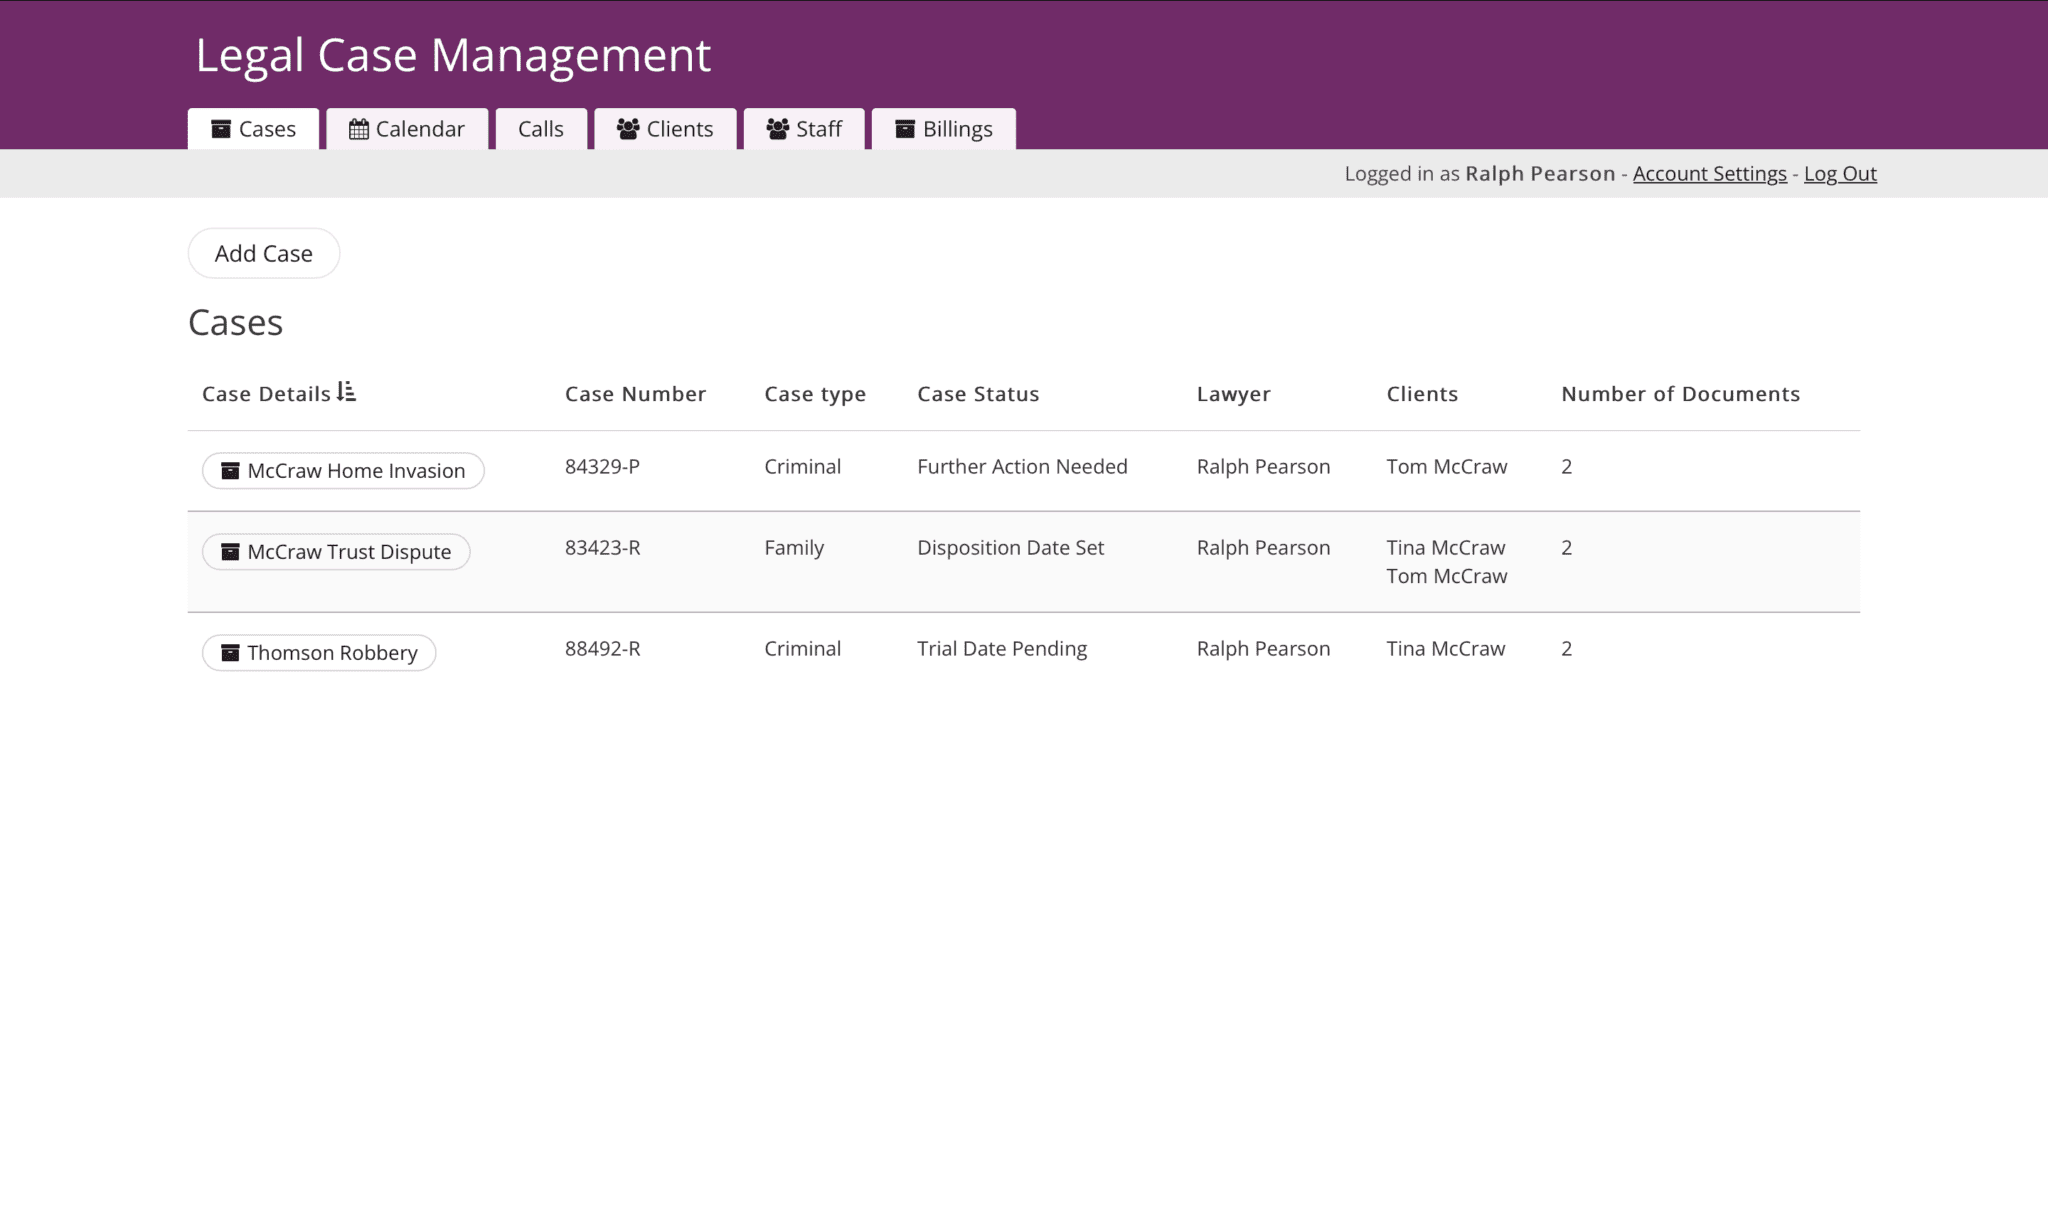The width and height of the screenshot is (2048, 1206).
Task: Switch to the Calls tab
Action: point(540,128)
